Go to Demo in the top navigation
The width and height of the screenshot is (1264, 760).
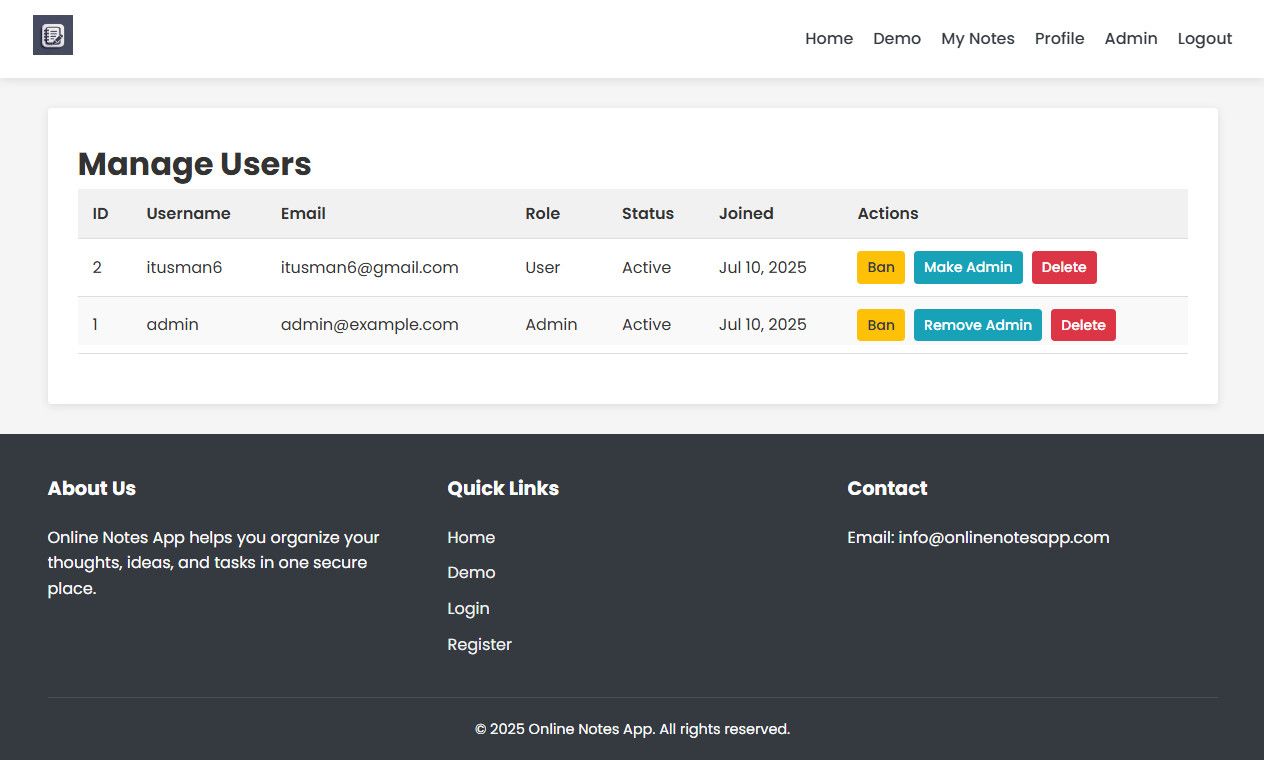[x=896, y=39]
